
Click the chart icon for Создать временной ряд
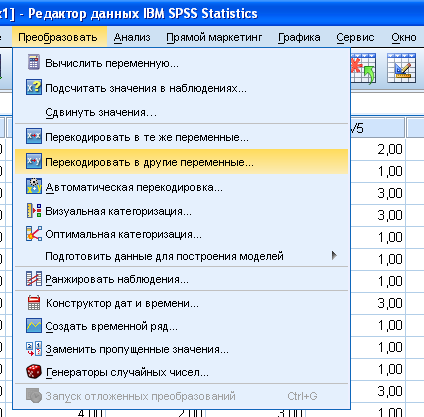pyautogui.click(x=34, y=326)
